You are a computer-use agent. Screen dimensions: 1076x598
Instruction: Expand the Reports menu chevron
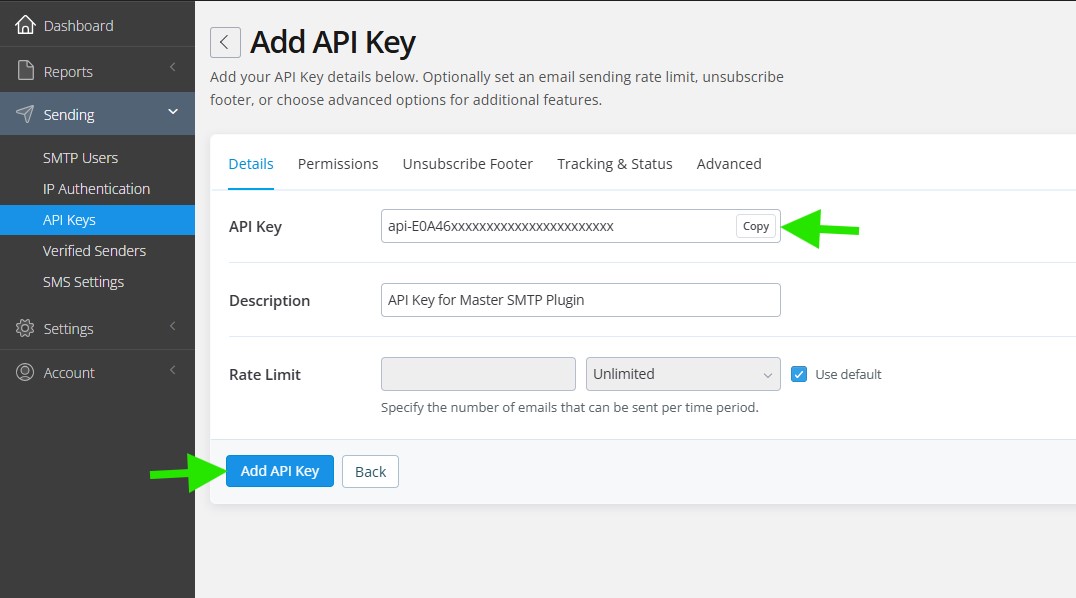click(x=172, y=68)
